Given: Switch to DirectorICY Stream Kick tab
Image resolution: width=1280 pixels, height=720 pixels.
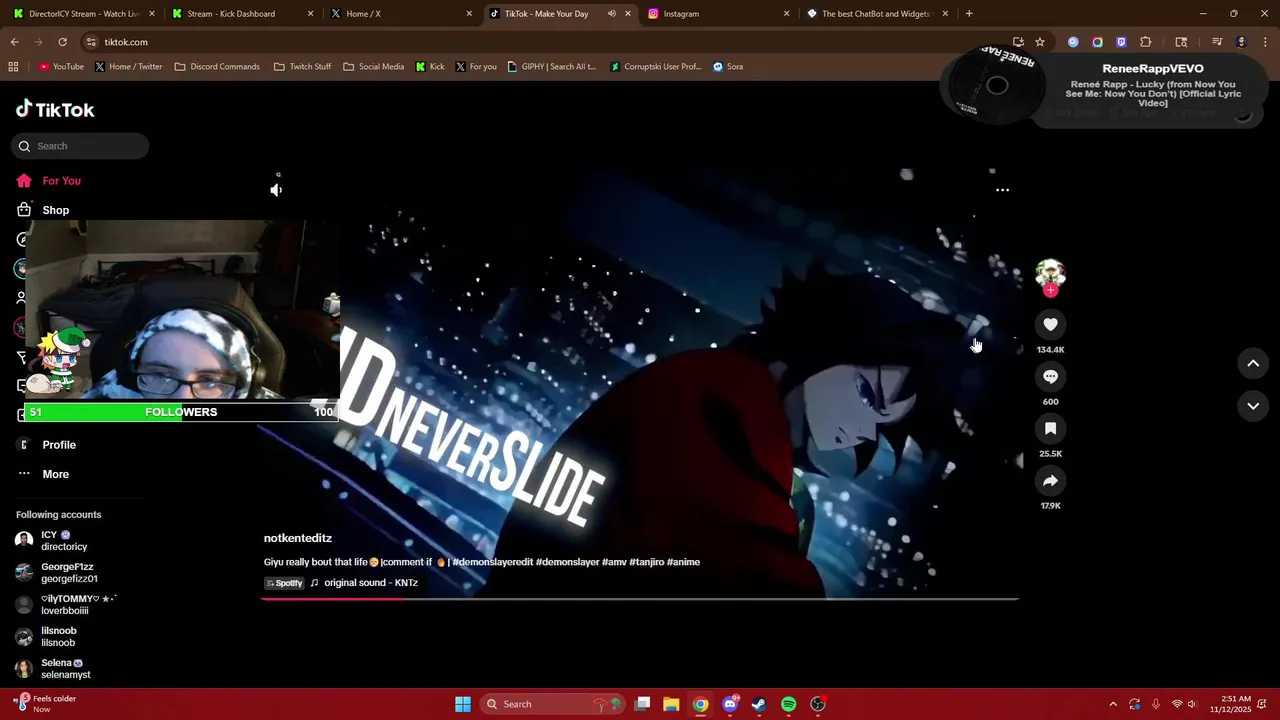Looking at the screenshot, I should point(84,14).
